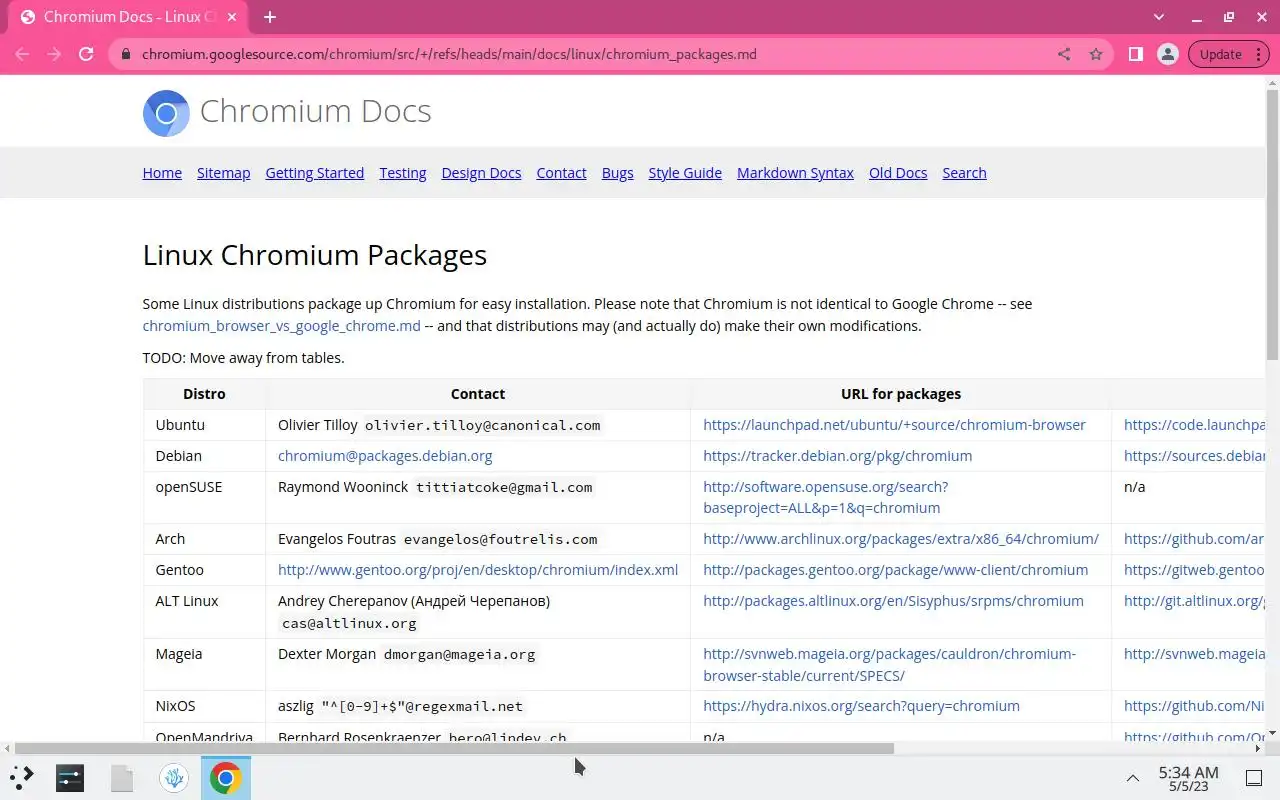Click the Chromium Docs site title
The height and width of the screenshot is (800, 1280).
316,111
